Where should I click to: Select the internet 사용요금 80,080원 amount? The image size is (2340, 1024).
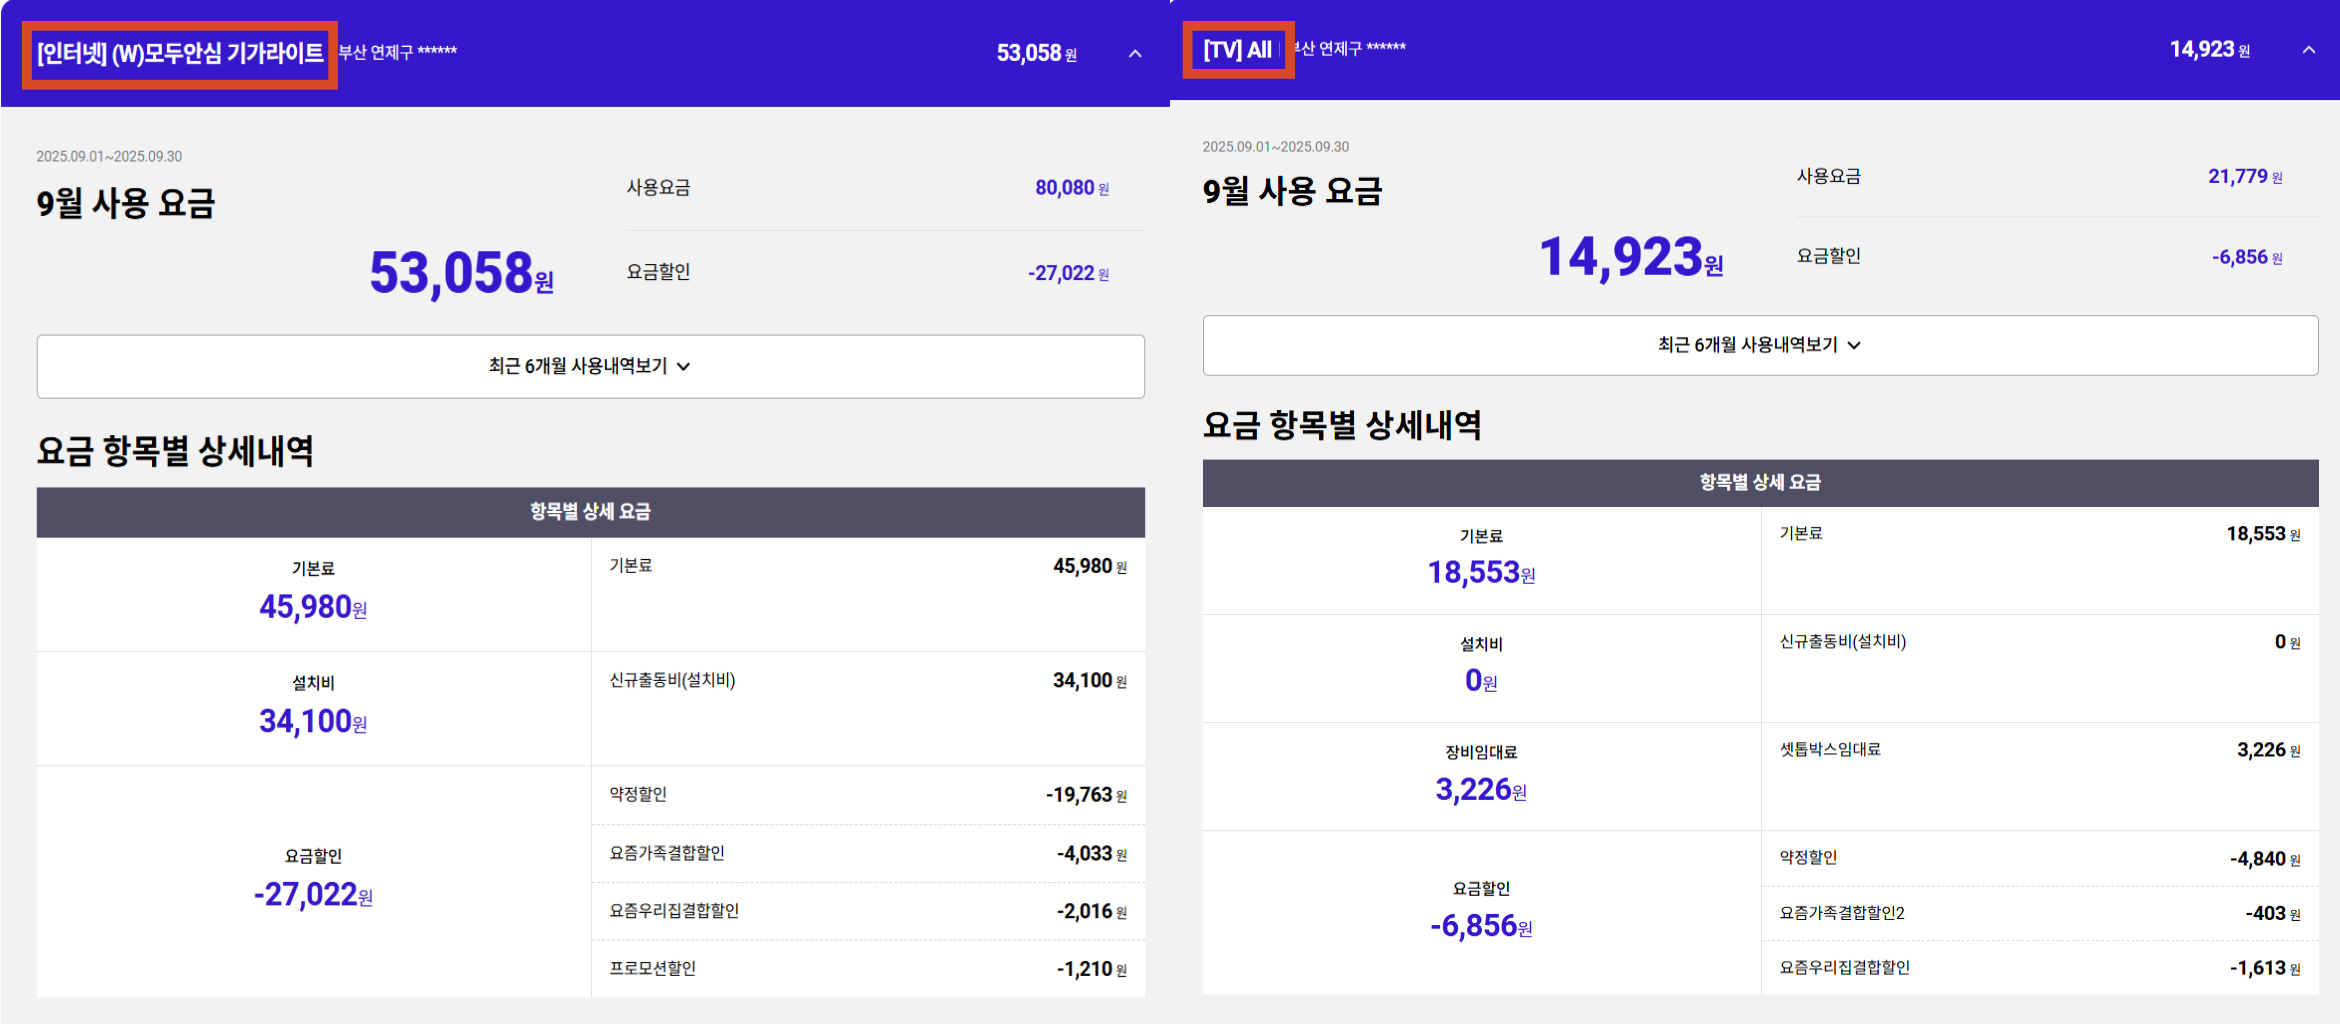coord(1071,188)
